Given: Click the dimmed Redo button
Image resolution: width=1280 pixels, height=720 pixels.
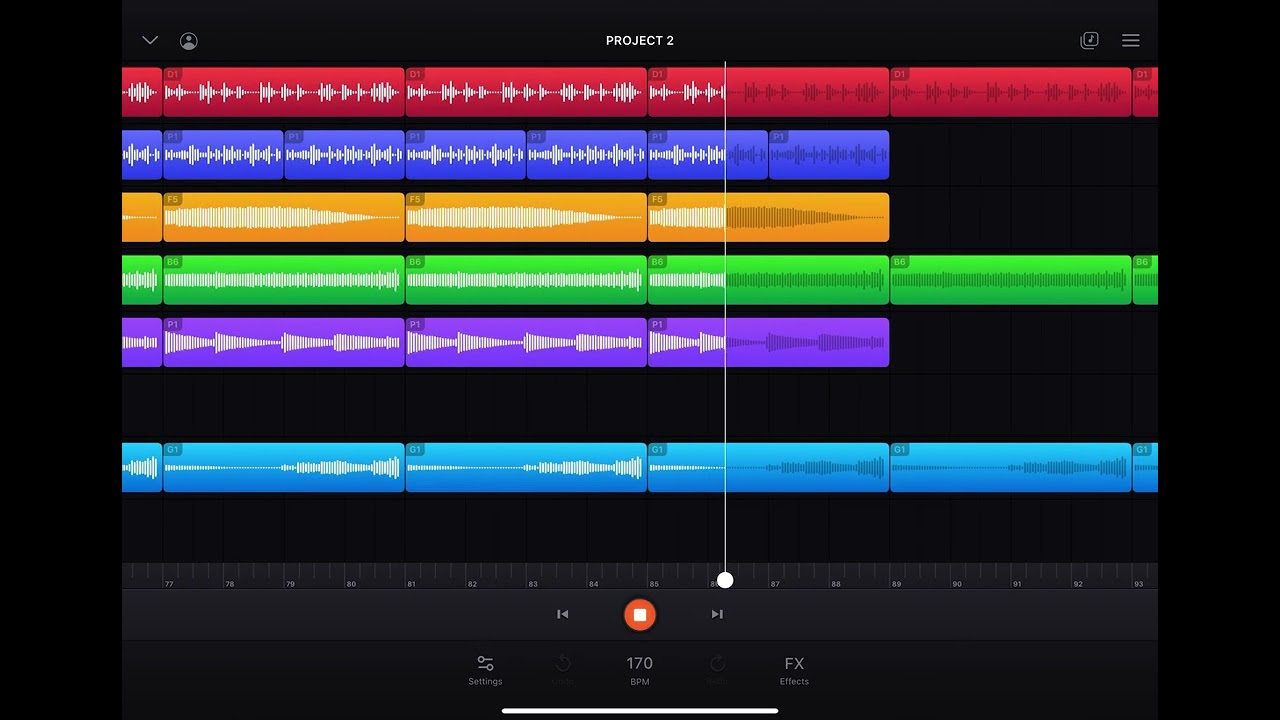Looking at the screenshot, I should click(717, 670).
